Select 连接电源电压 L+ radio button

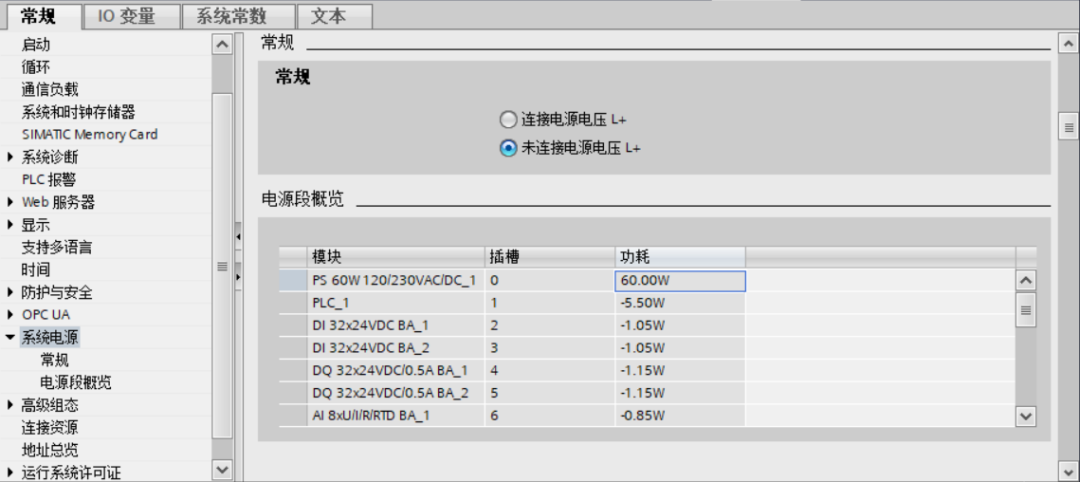508,120
